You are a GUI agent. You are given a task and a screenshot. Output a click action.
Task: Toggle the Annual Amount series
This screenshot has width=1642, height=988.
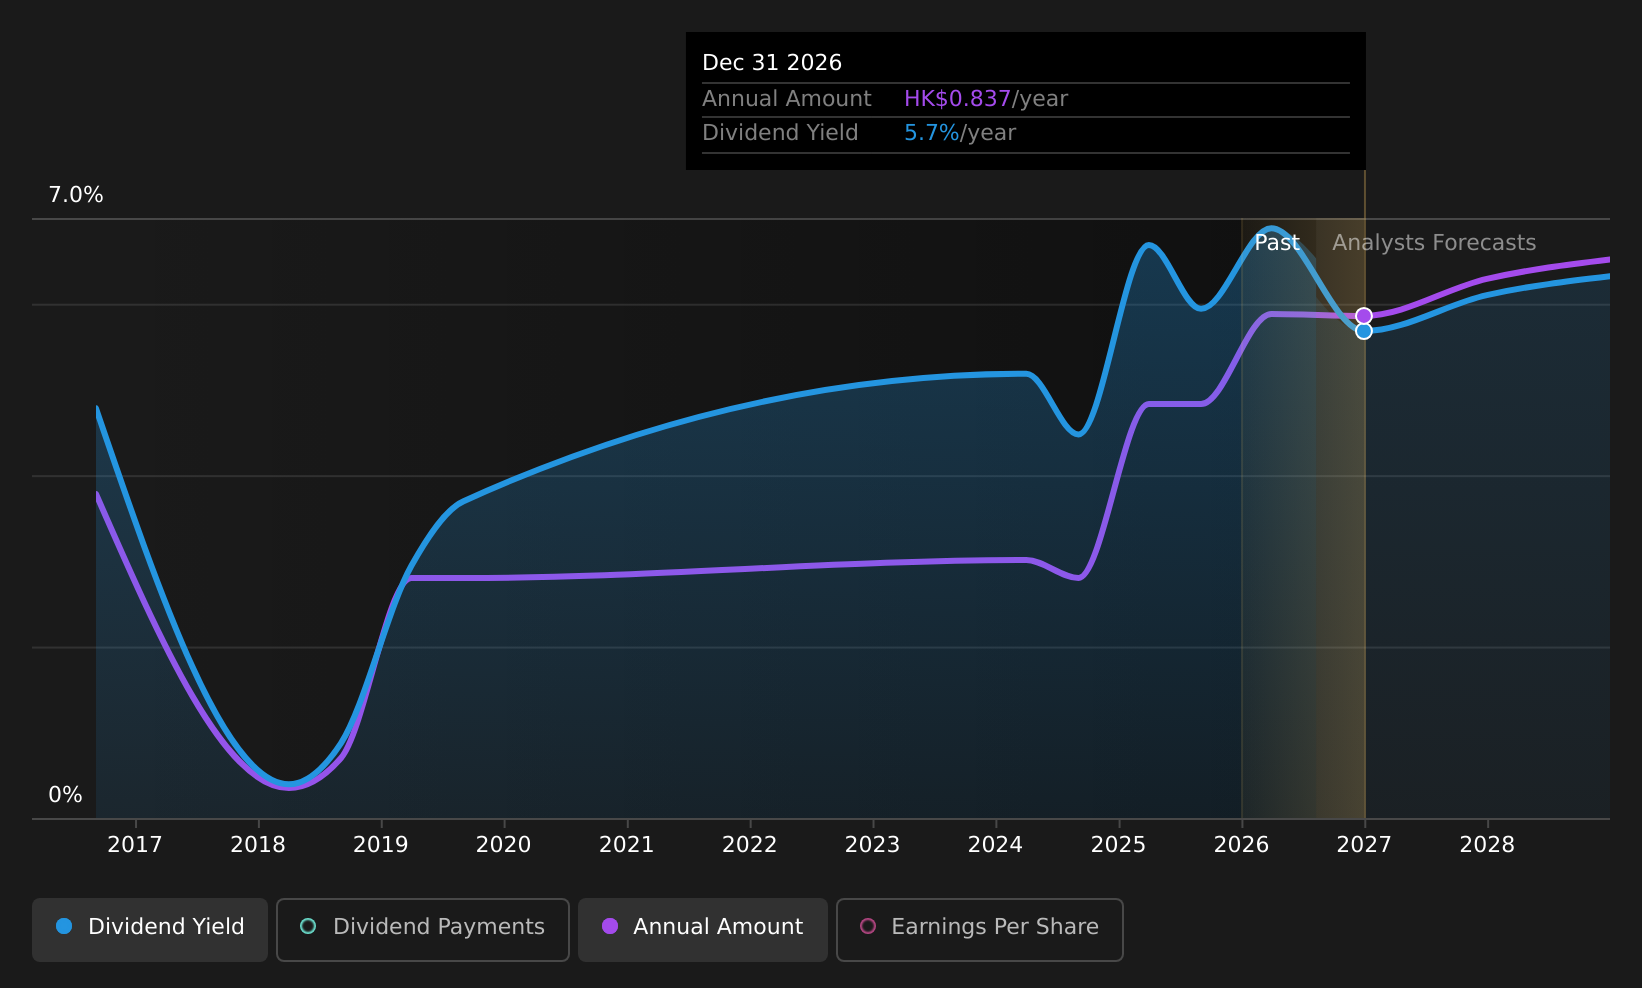tap(702, 929)
